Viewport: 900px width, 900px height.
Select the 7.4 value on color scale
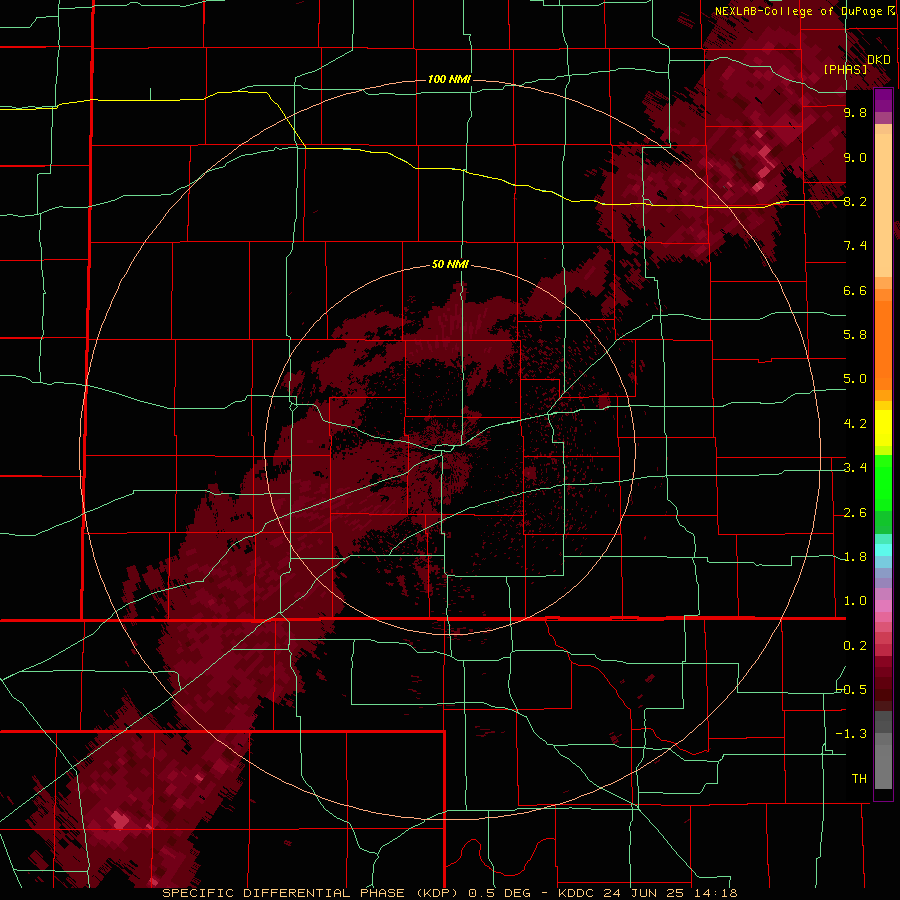tap(855, 246)
